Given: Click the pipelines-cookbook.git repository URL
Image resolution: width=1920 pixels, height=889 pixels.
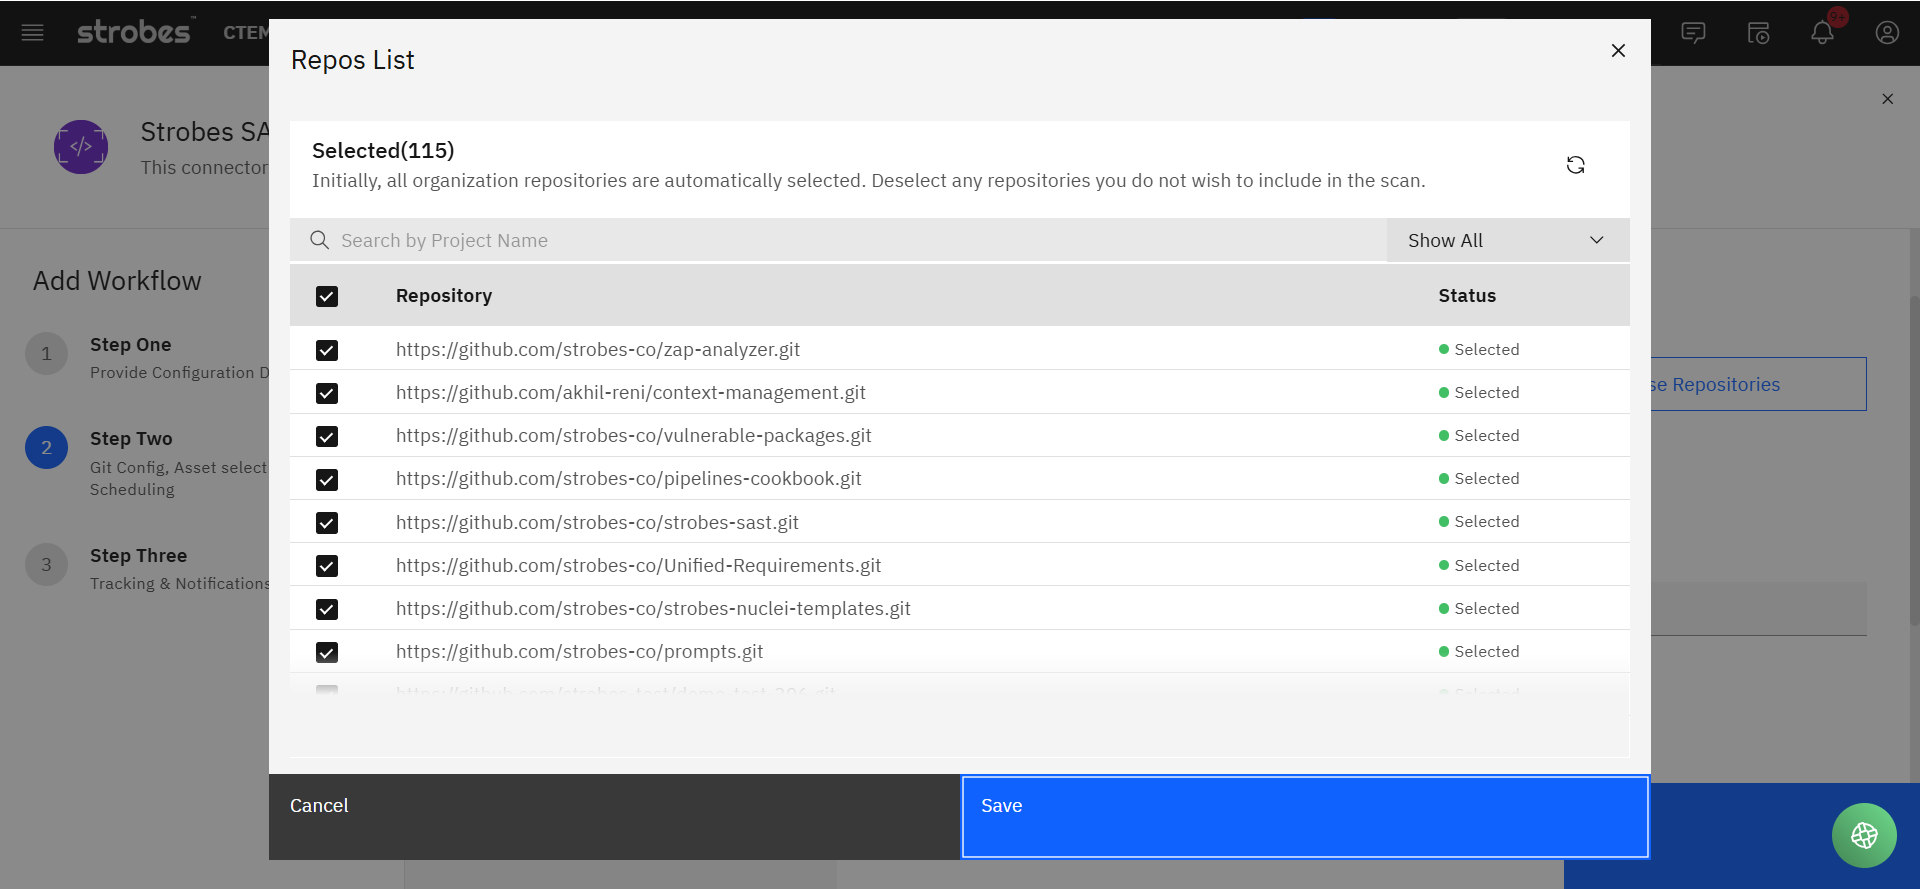Looking at the screenshot, I should click(x=629, y=479).
